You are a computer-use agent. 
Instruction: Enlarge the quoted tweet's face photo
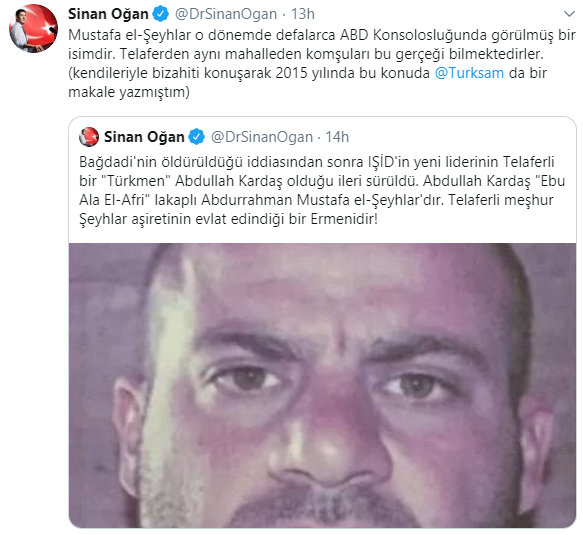[x=322, y=385]
